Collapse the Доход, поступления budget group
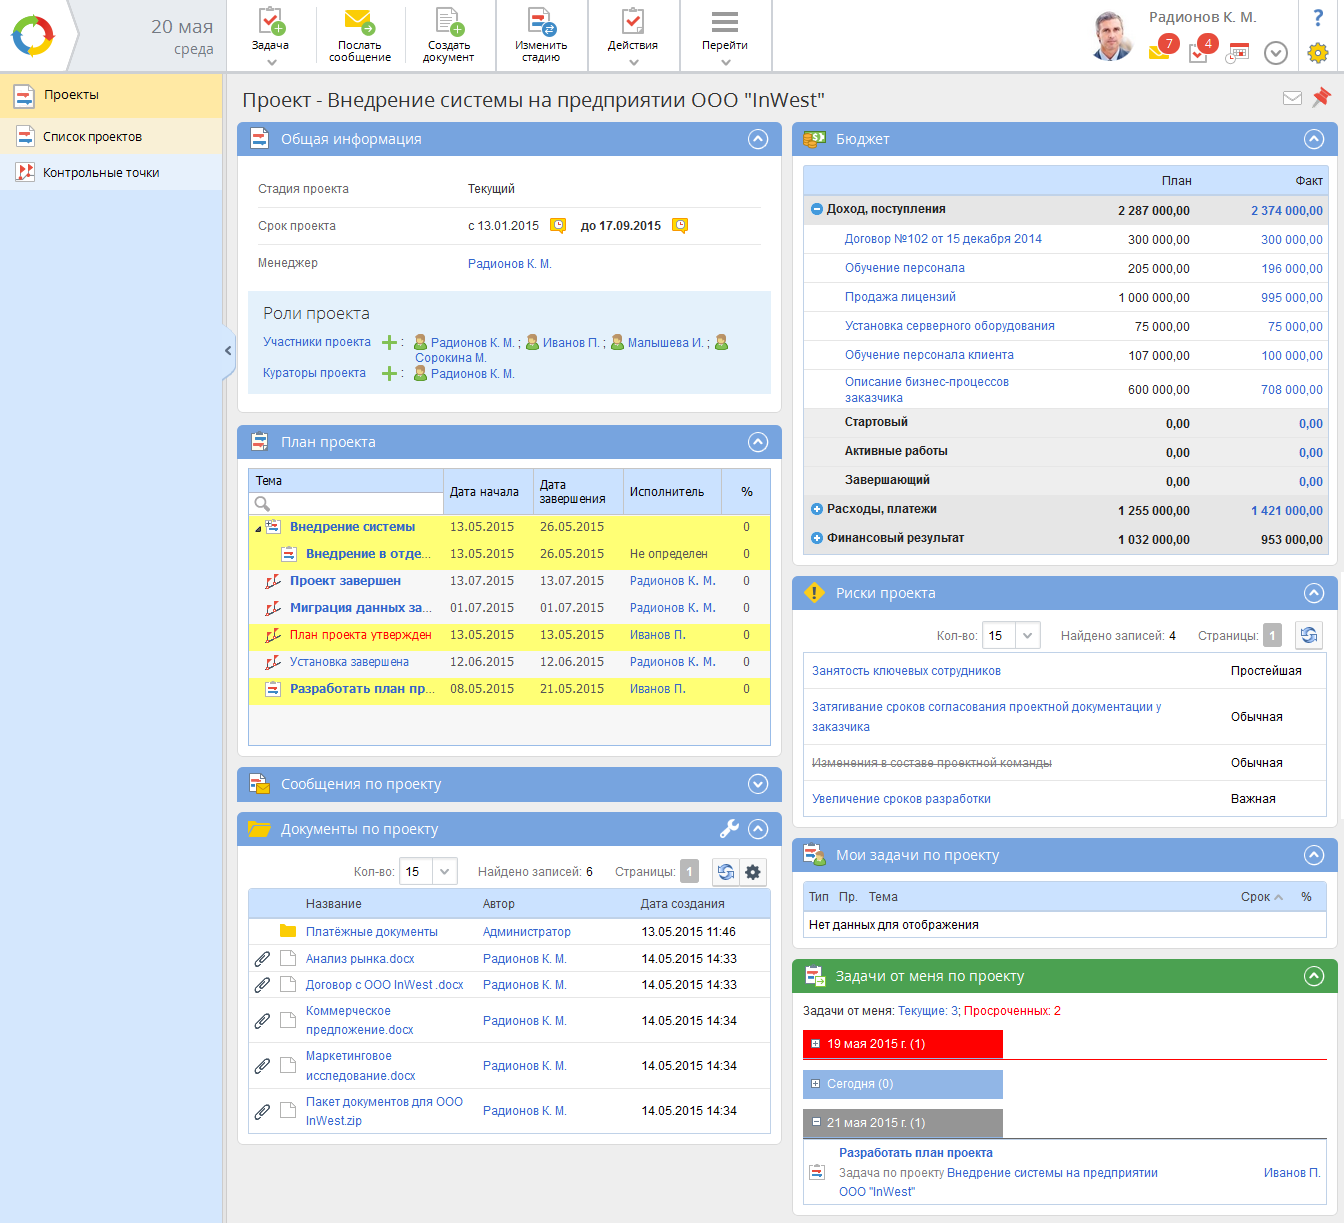 (x=817, y=210)
